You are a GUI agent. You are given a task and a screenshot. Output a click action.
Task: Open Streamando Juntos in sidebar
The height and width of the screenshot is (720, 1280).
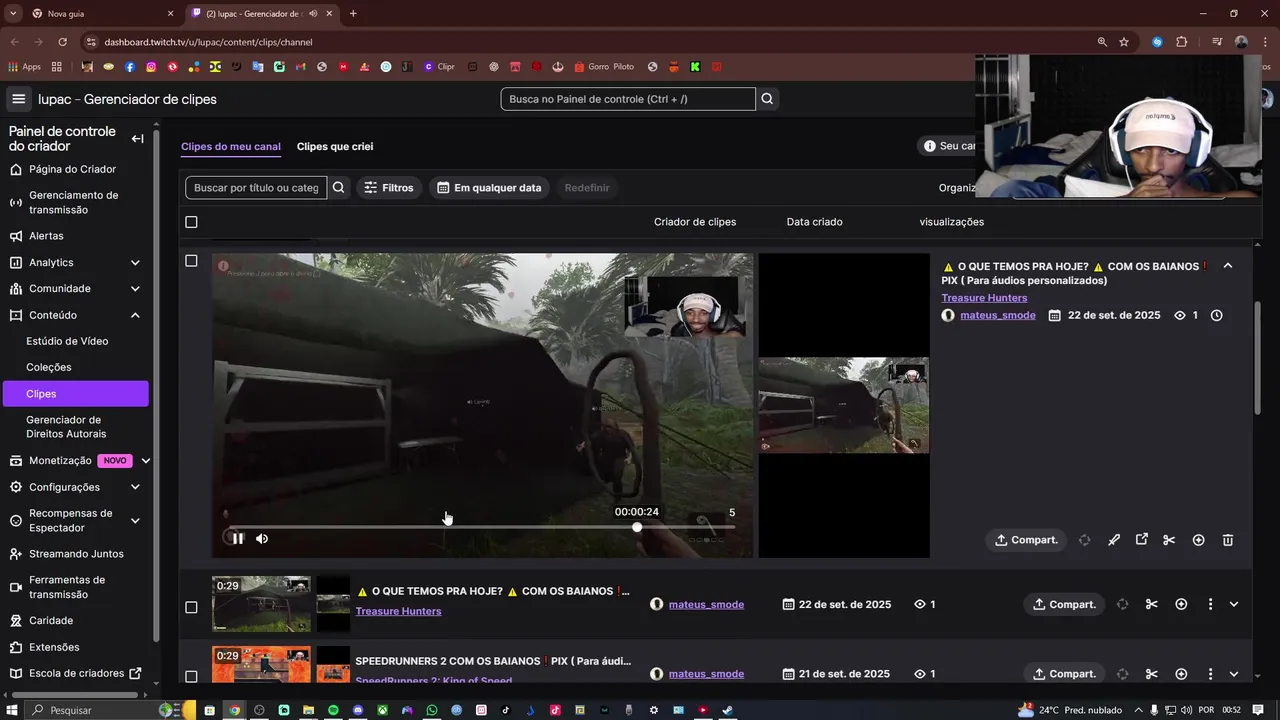76,554
